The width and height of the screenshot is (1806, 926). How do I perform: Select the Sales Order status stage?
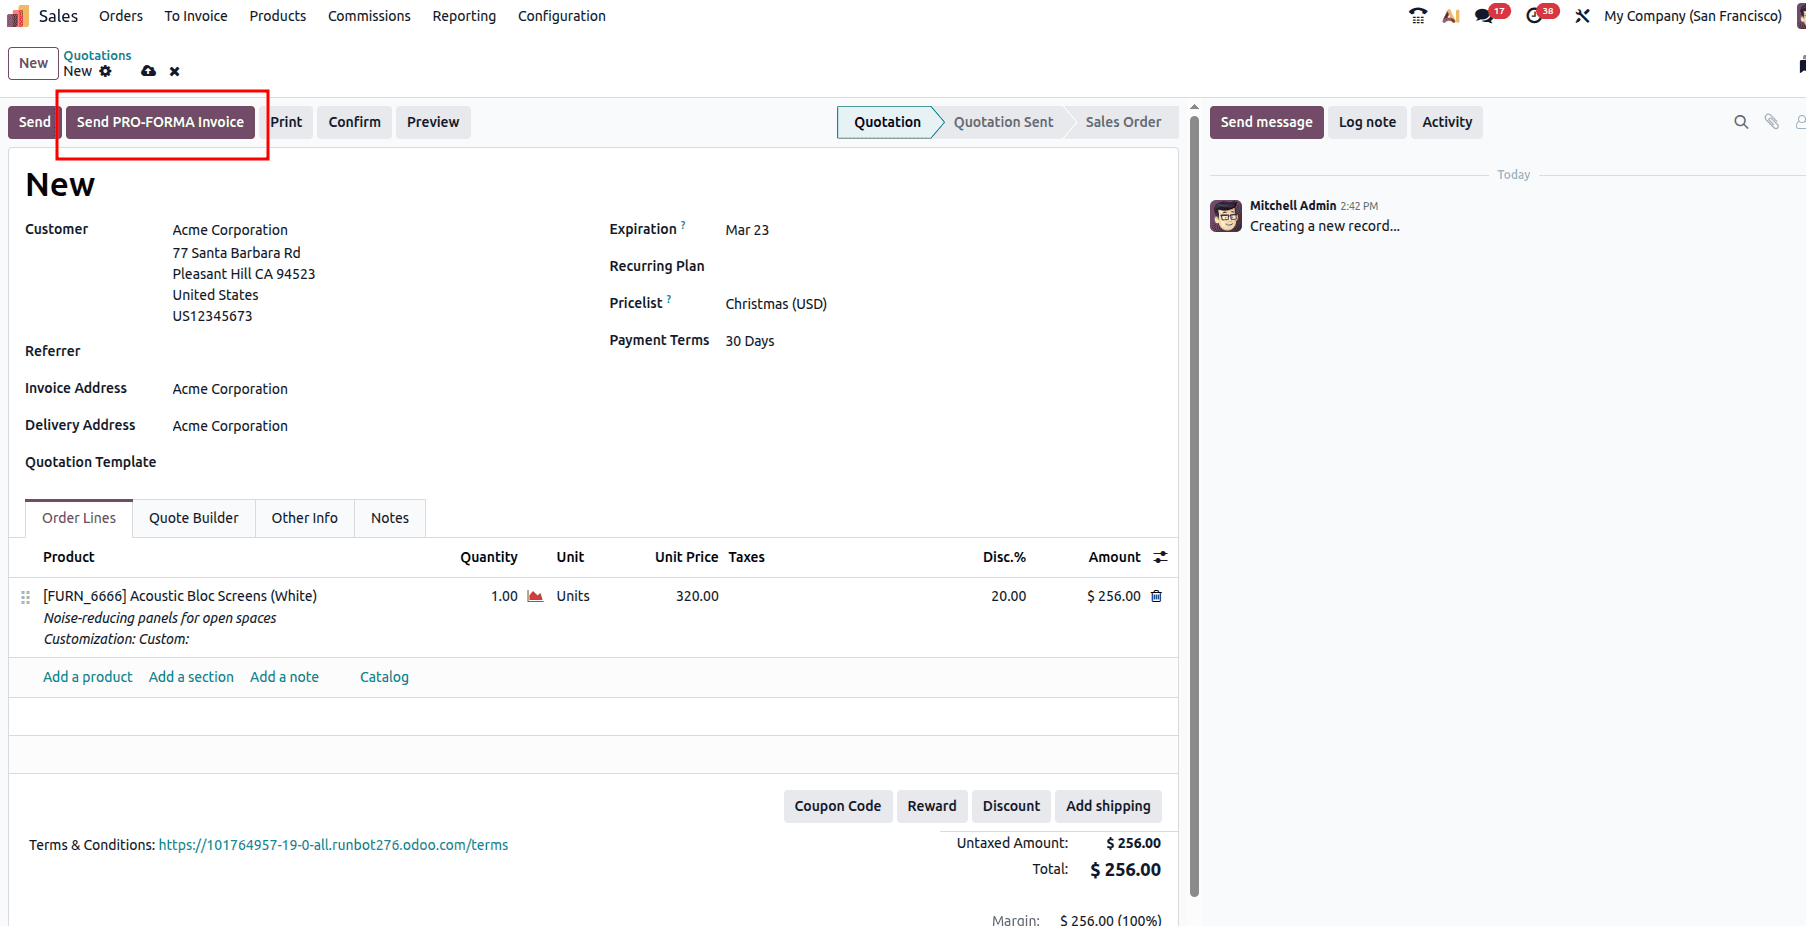1123,122
